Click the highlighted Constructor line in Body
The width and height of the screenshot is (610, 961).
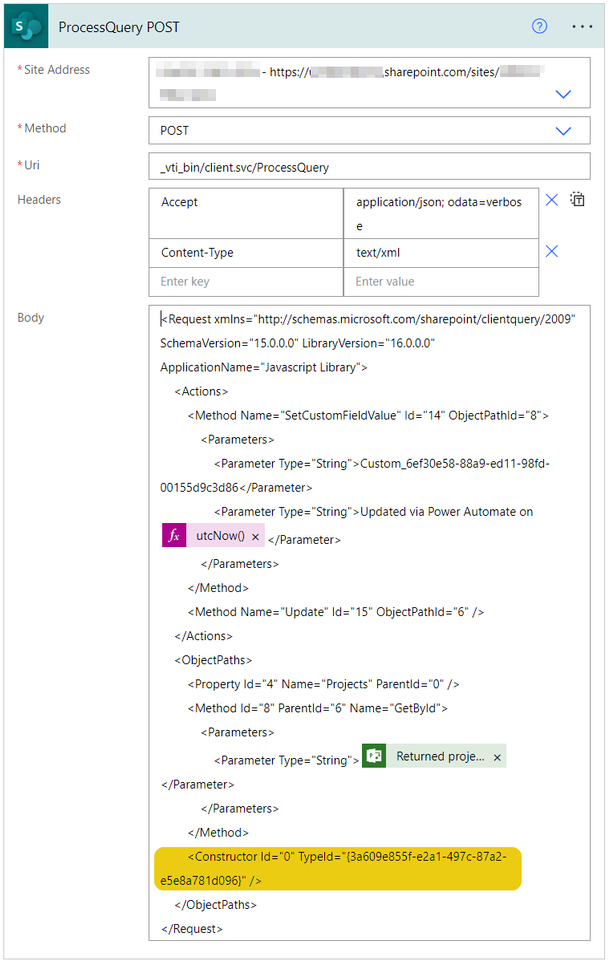point(340,868)
